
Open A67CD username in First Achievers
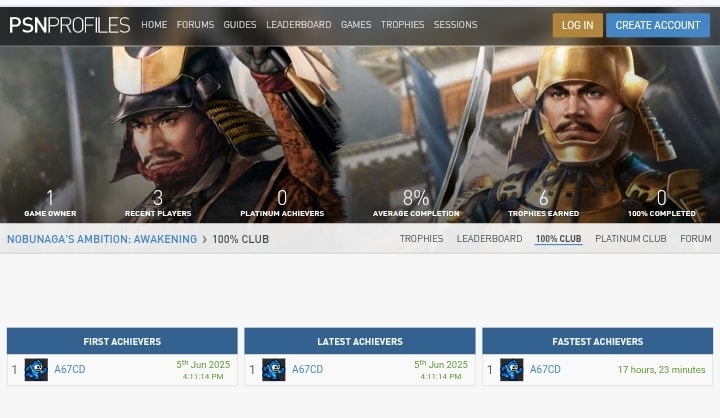coord(70,369)
